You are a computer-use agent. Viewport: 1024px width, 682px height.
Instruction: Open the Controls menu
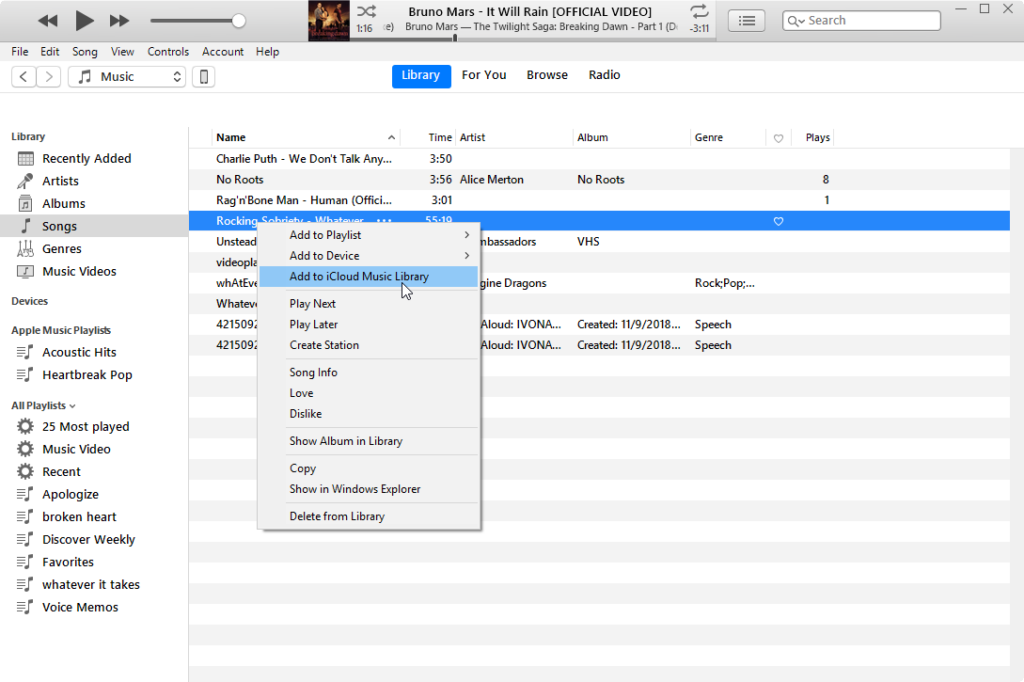tap(167, 52)
